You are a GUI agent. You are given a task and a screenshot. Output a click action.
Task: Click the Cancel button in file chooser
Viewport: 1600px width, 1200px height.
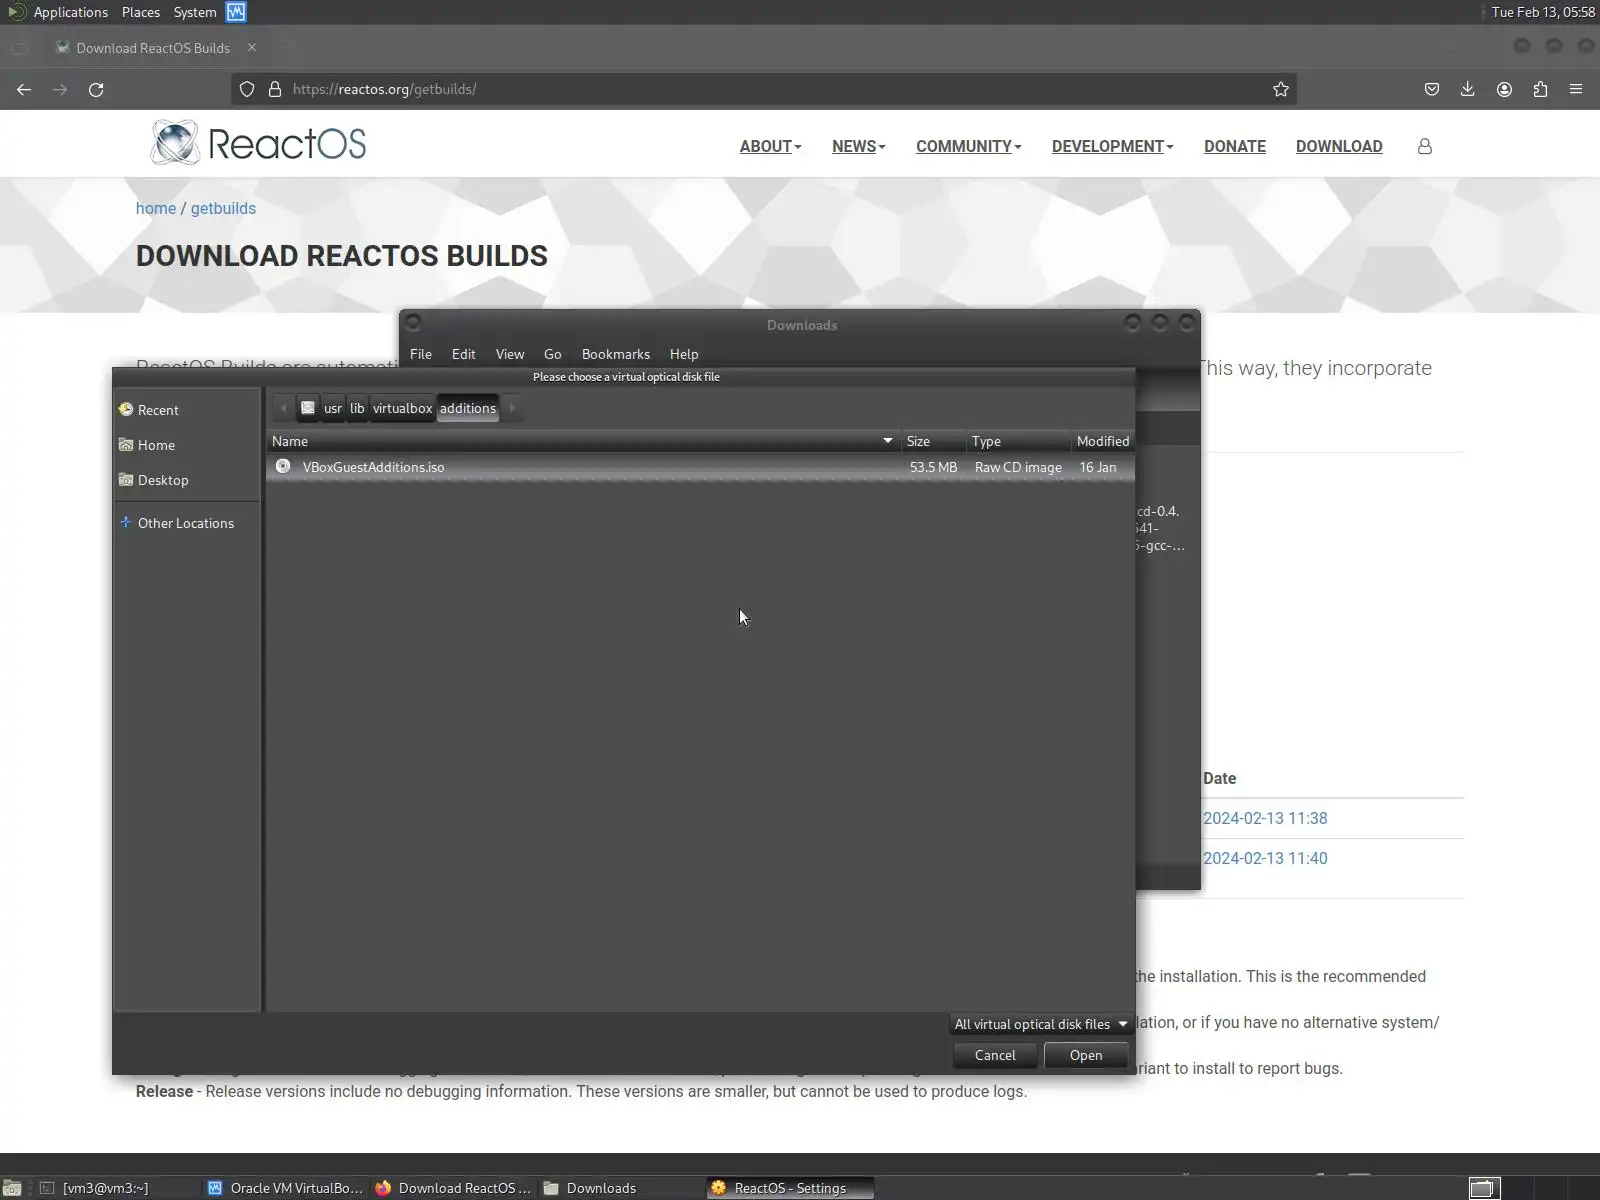click(995, 1055)
